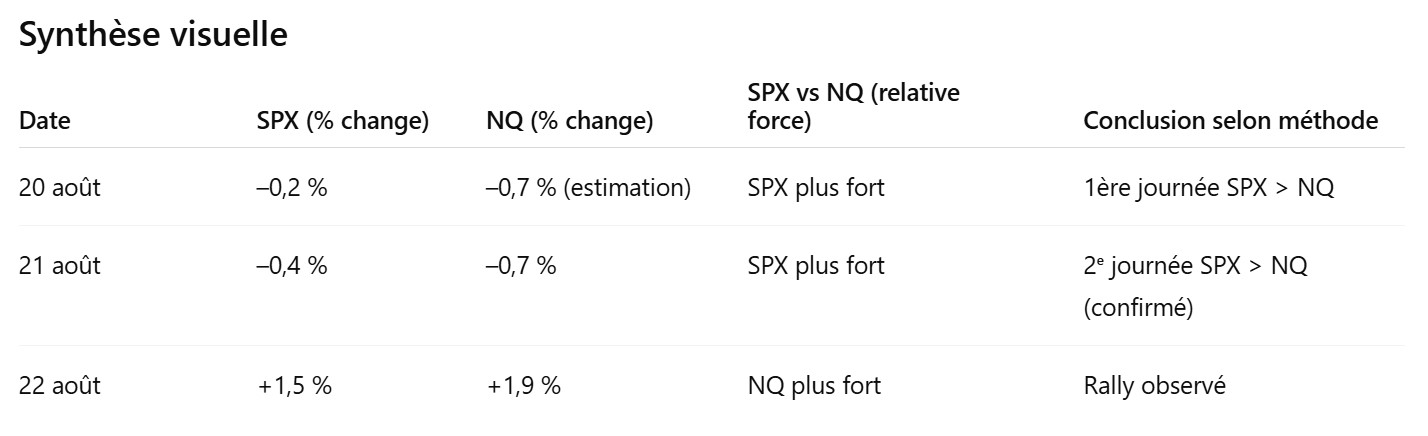
Task: Click the '–0,7 % (estimation)' NQ cell
Action: click(x=589, y=187)
